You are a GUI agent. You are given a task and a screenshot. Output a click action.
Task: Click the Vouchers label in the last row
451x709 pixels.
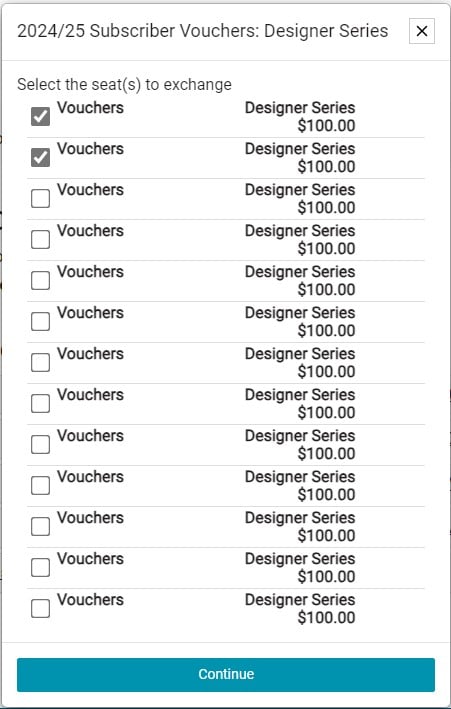tap(90, 600)
